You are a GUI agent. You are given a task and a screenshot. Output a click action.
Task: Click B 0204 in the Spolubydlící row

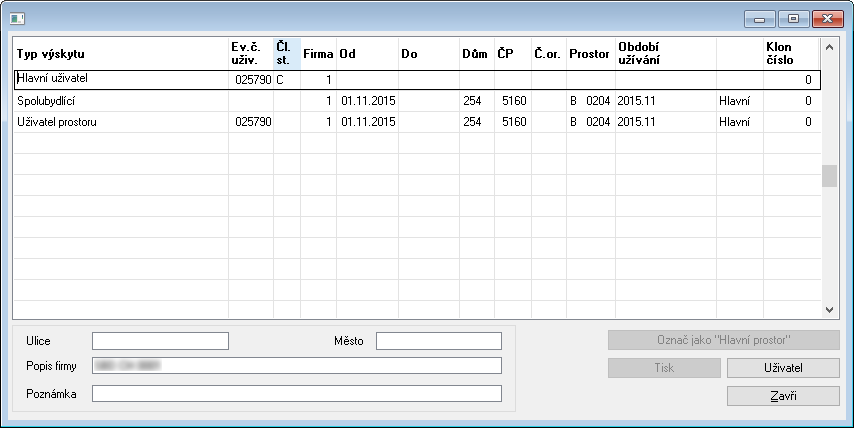pos(590,101)
